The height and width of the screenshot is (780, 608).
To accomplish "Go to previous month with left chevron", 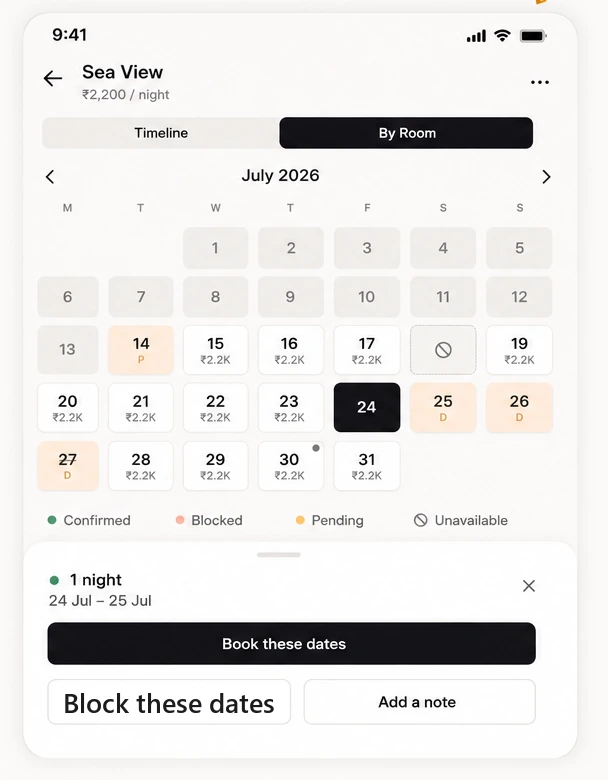I will [x=50, y=177].
